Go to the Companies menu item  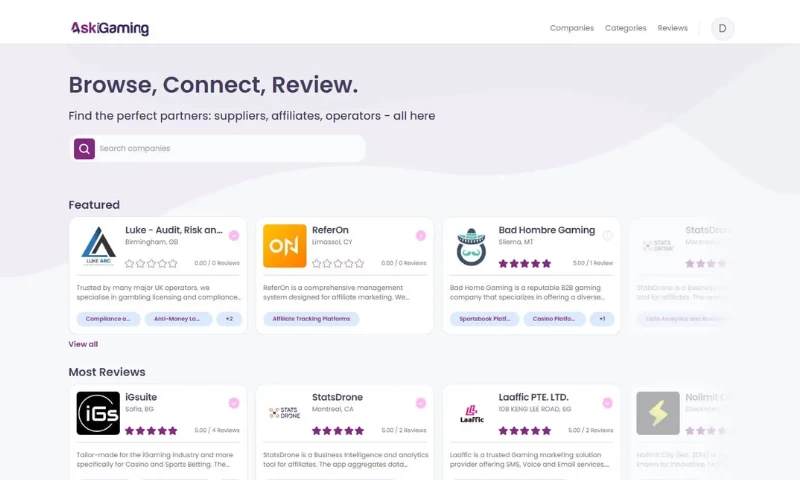pyautogui.click(x=571, y=28)
